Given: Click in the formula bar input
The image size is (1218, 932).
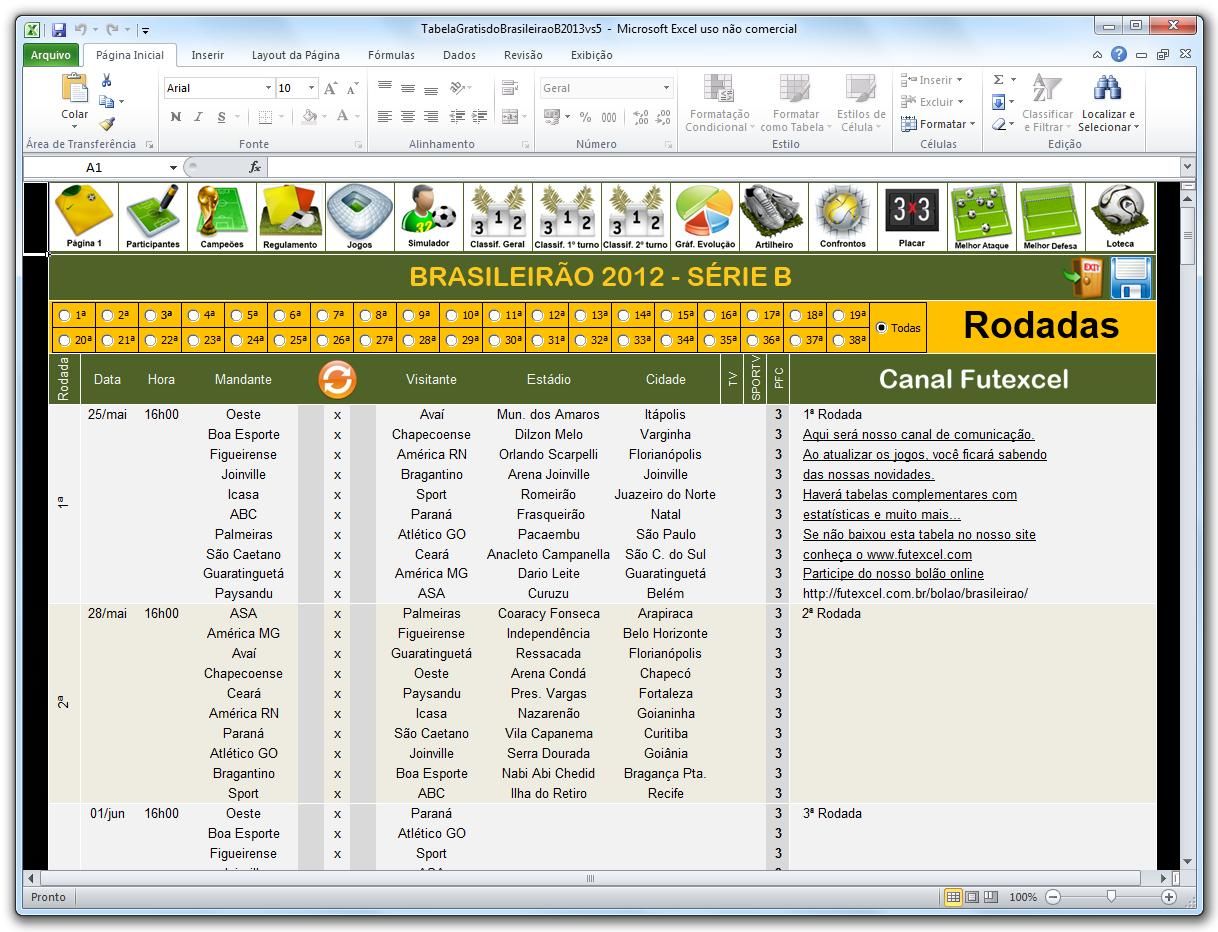Looking at the screenshot, I should point(723,168).
